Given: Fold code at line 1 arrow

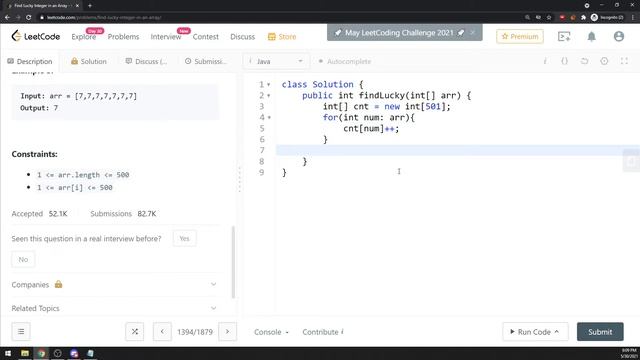Looking at the screenshot, I should tap(269, 84).
